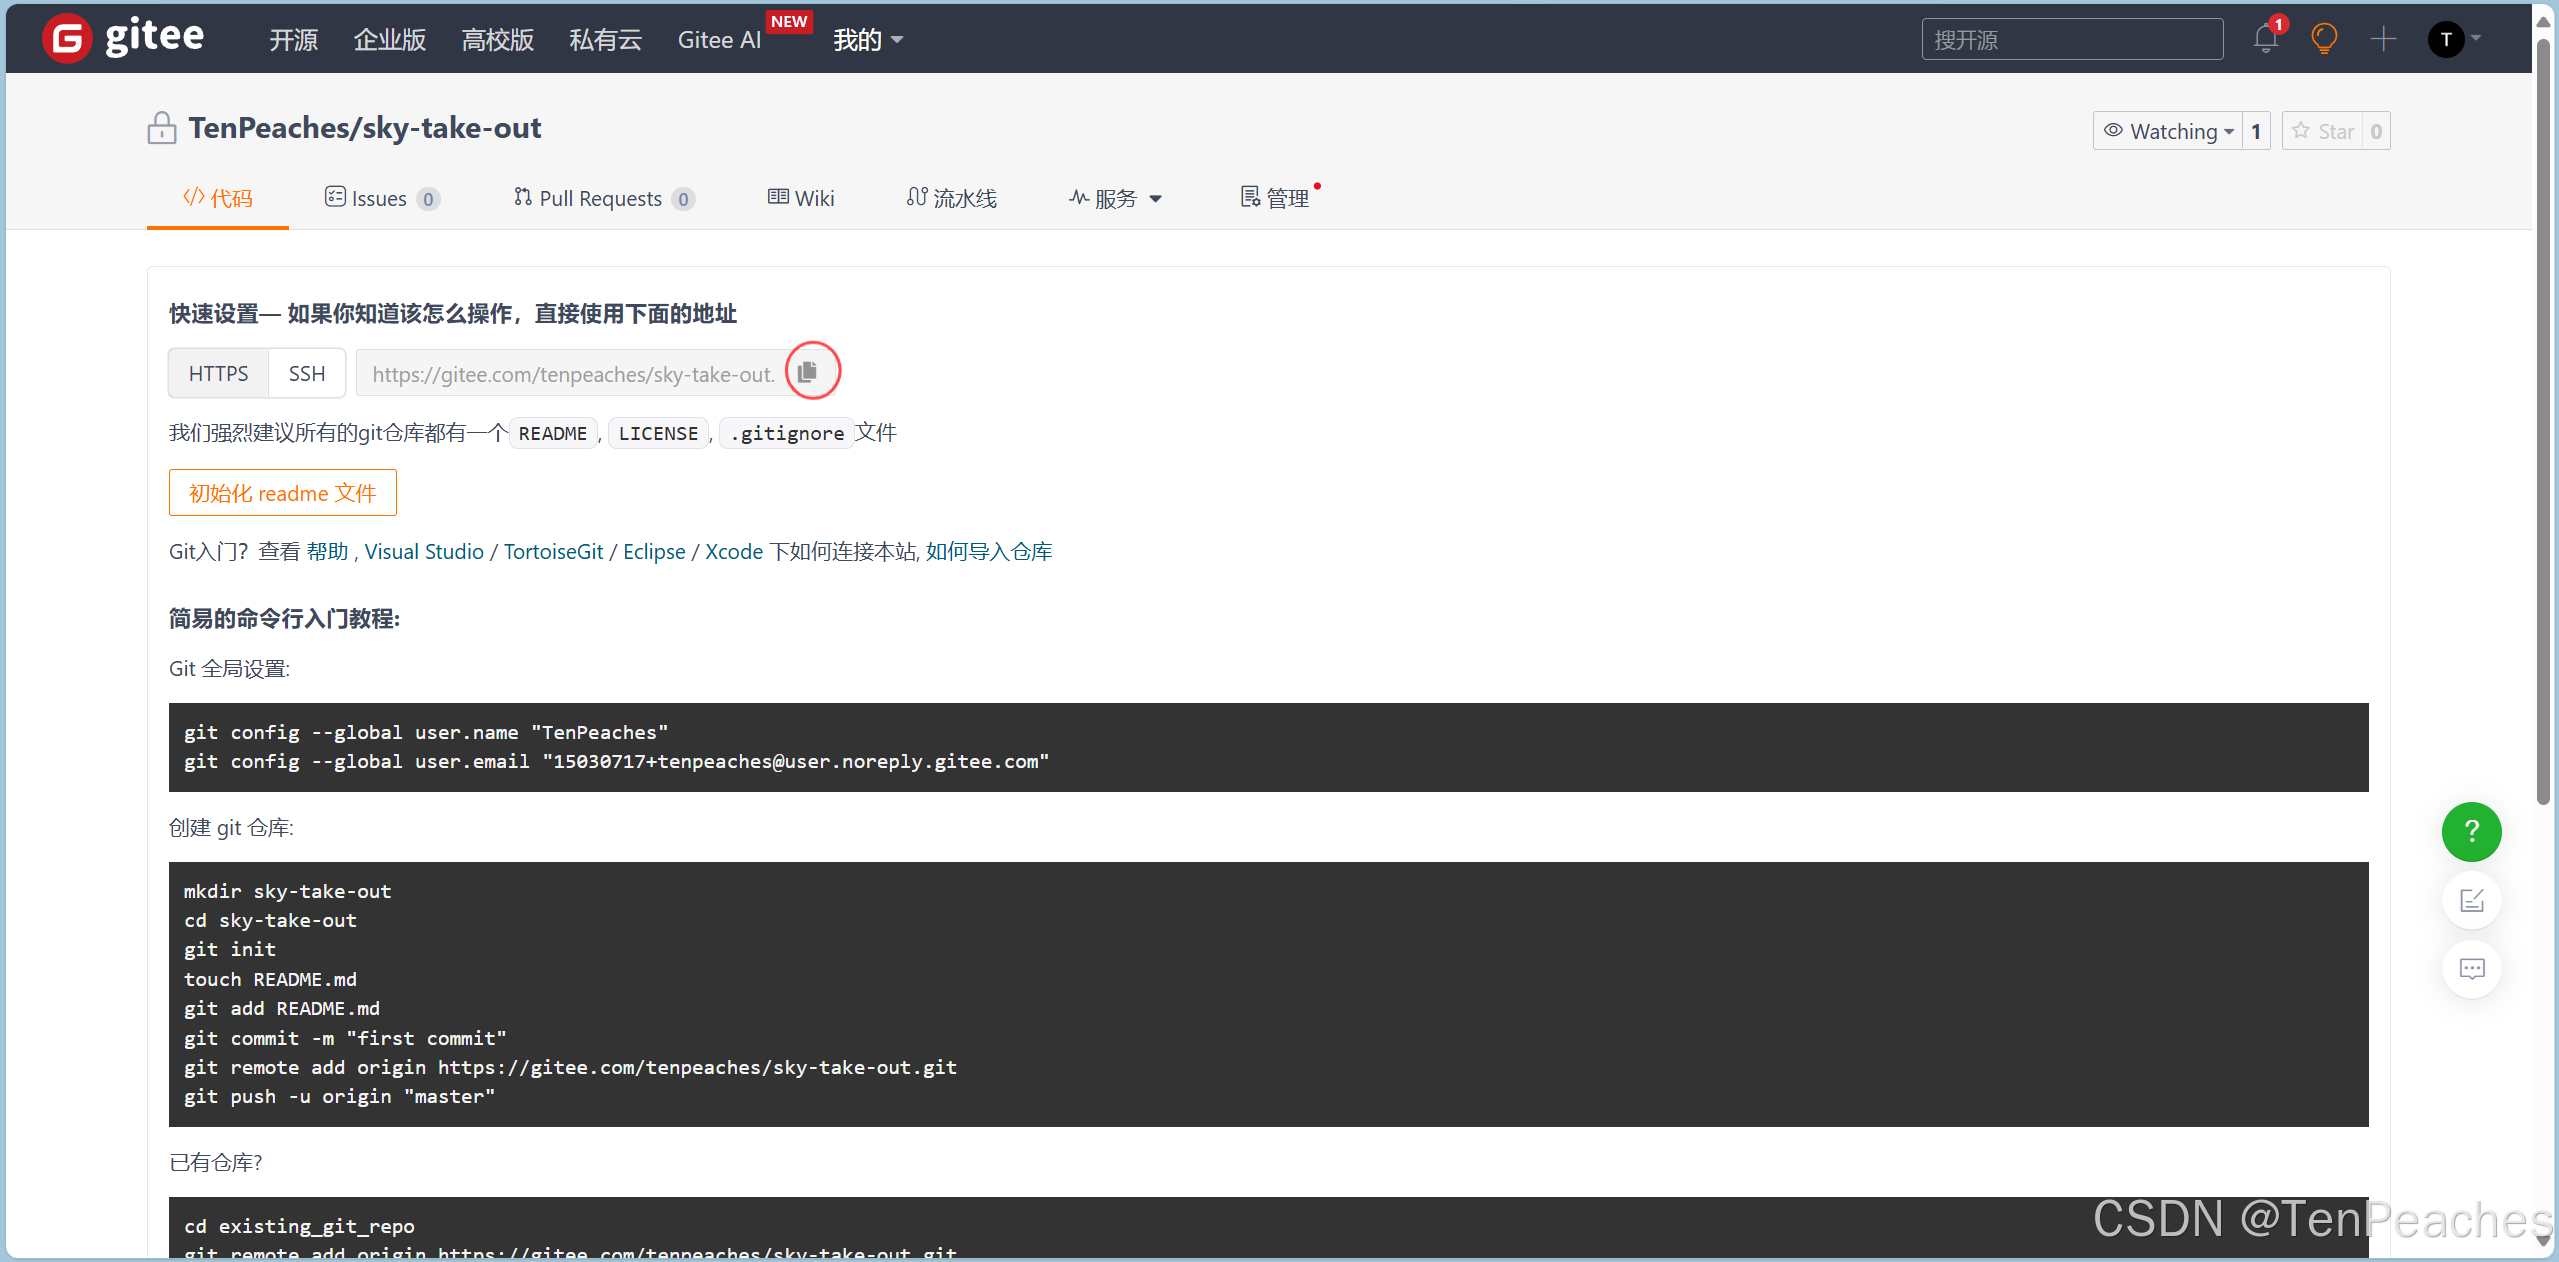2559x1262 pixels.
Task: Open the 我的 dropdown menu
Action: pos(867,40)
